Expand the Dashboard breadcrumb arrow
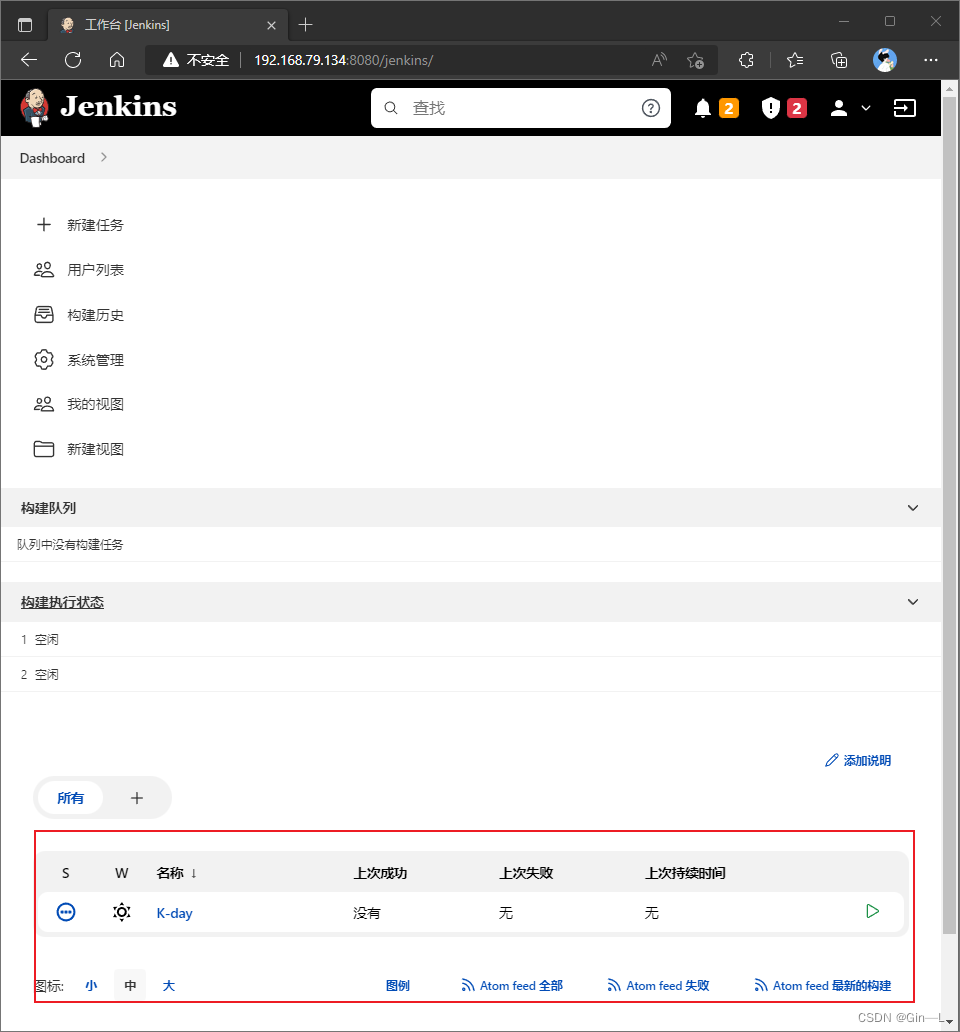 pos(104,157)
